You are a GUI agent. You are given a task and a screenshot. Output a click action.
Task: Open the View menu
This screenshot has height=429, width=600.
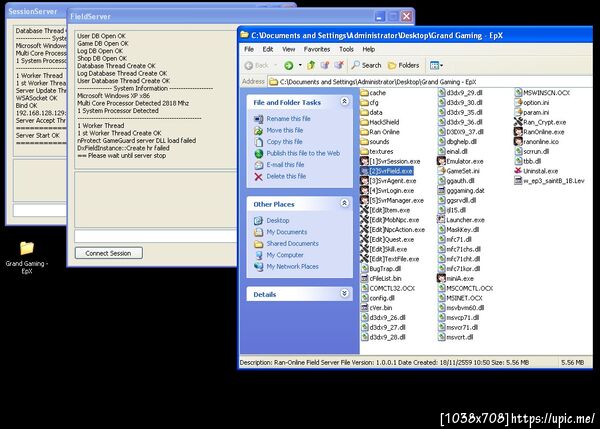[289, 49]
